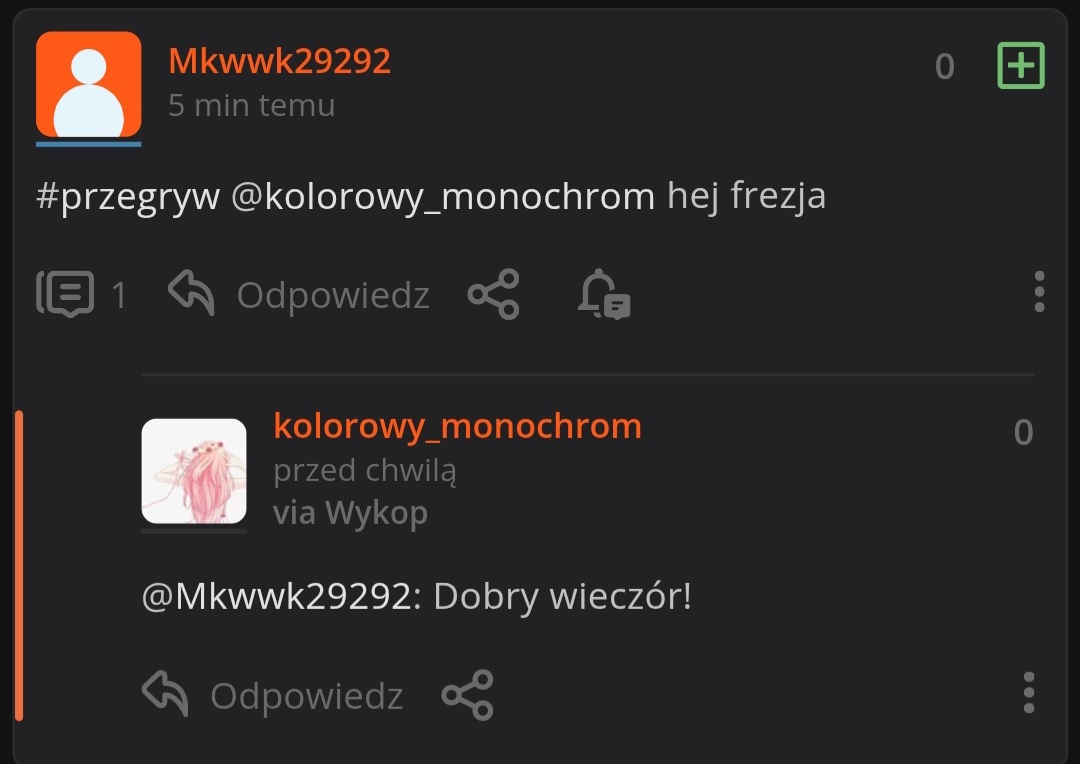Click Odpowiedz text under main post
This screenshot has height=764, width=1080.
333,296
